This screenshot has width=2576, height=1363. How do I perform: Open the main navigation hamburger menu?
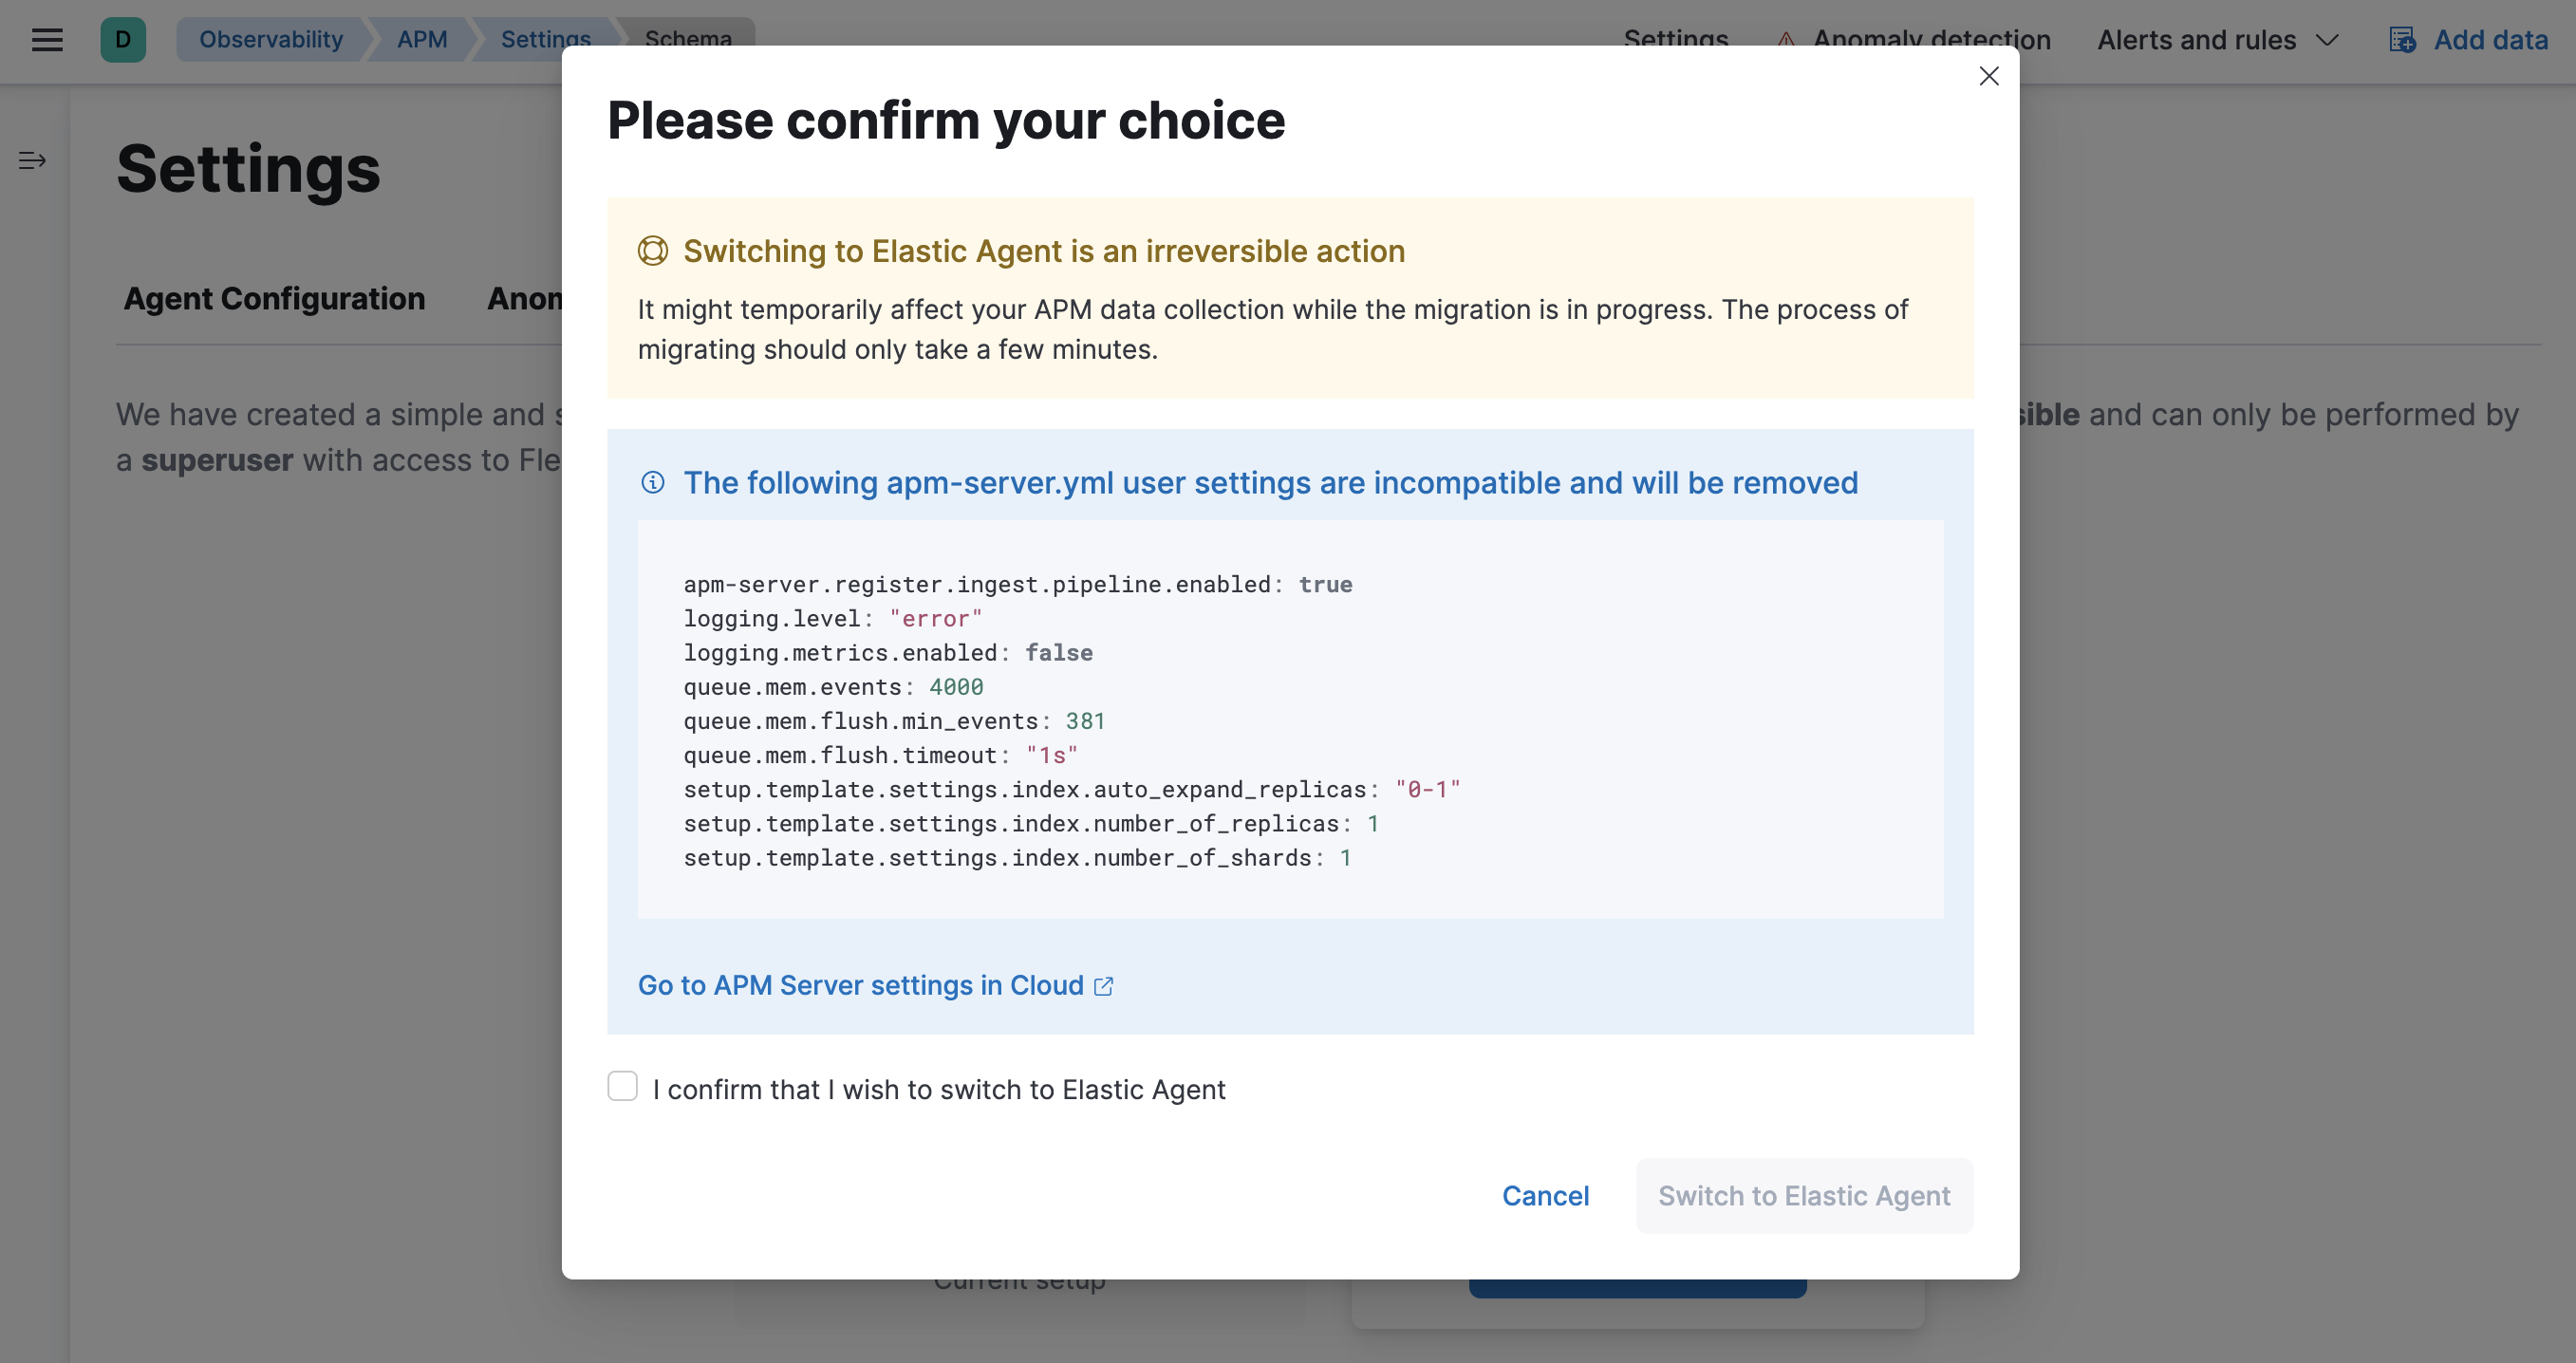tap(46, 39)
